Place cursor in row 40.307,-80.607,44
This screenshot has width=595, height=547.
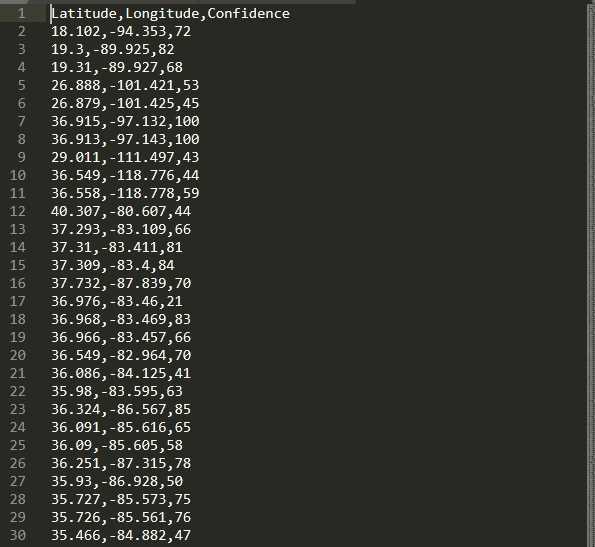tap(121, 211)
